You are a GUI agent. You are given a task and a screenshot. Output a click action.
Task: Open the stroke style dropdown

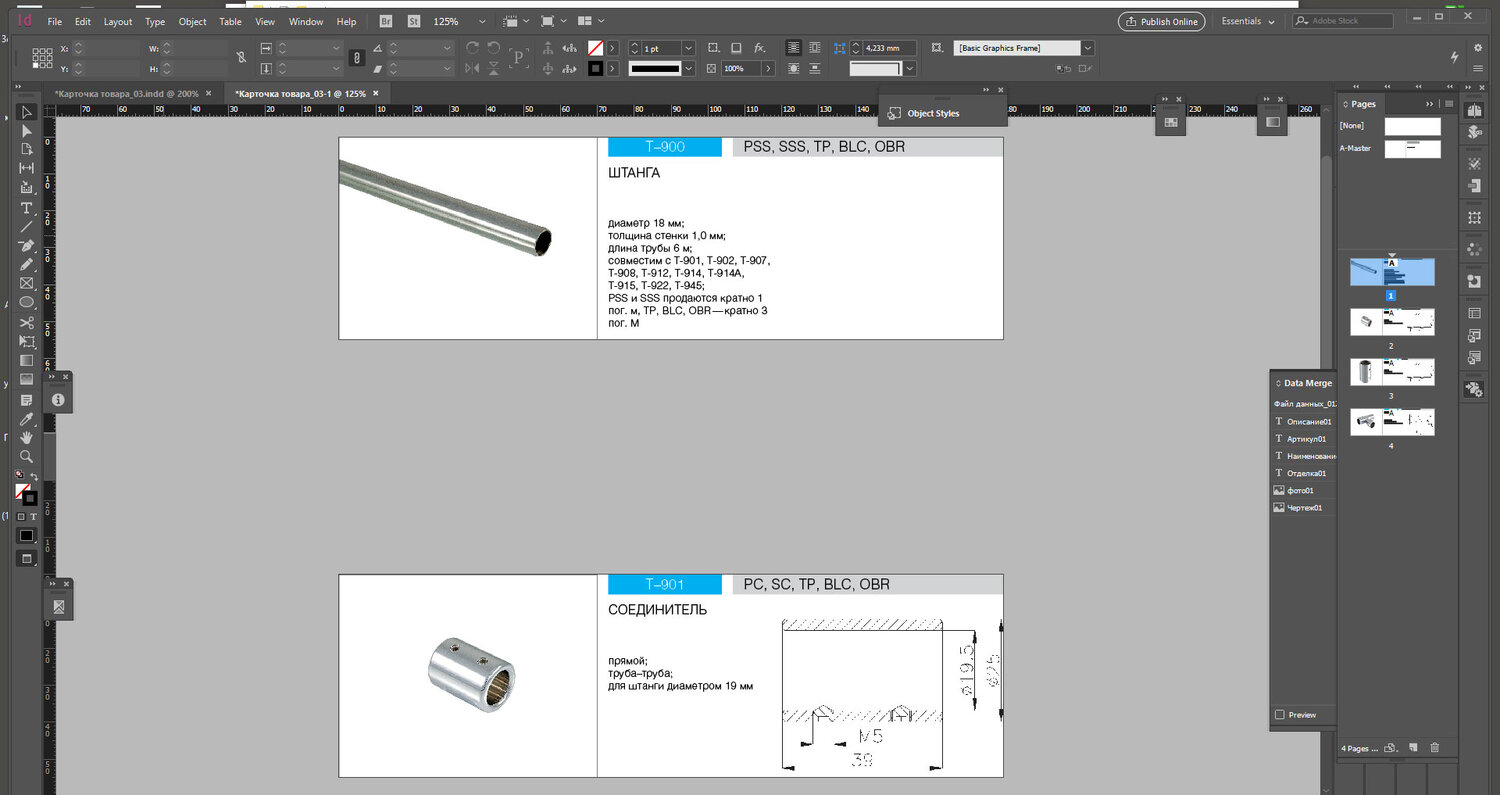tap(688, 68)
